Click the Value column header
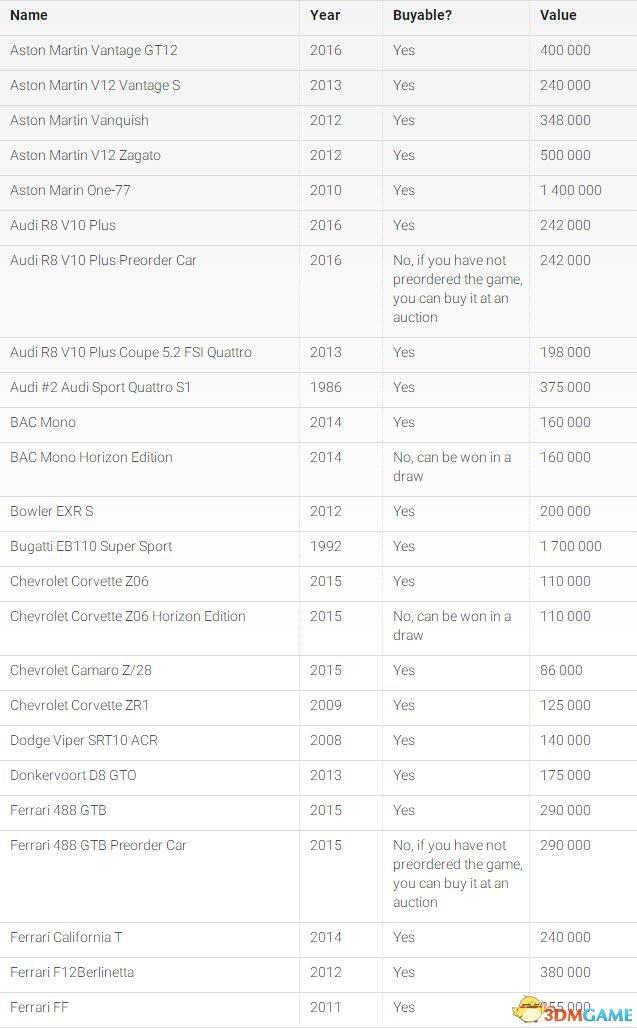The height and width of the screenshot is (1028, 637). (x=558, y=15)
